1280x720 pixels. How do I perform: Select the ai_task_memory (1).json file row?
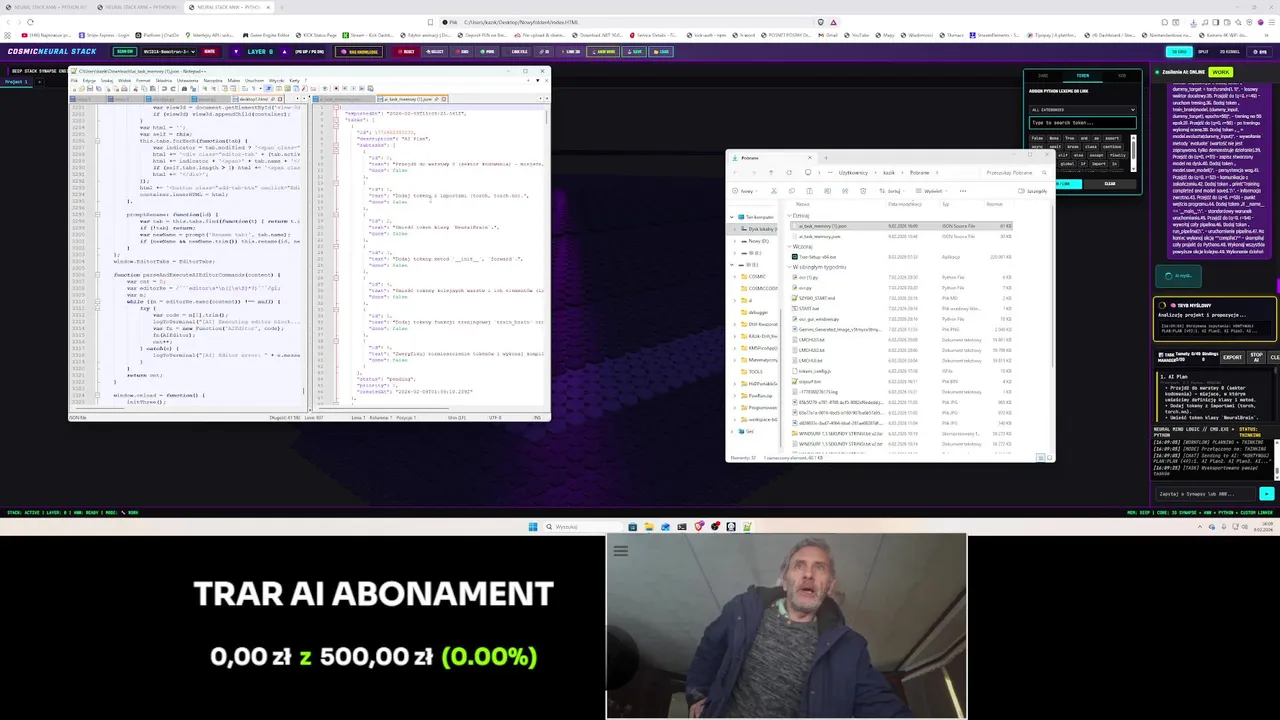coord(901,226)
